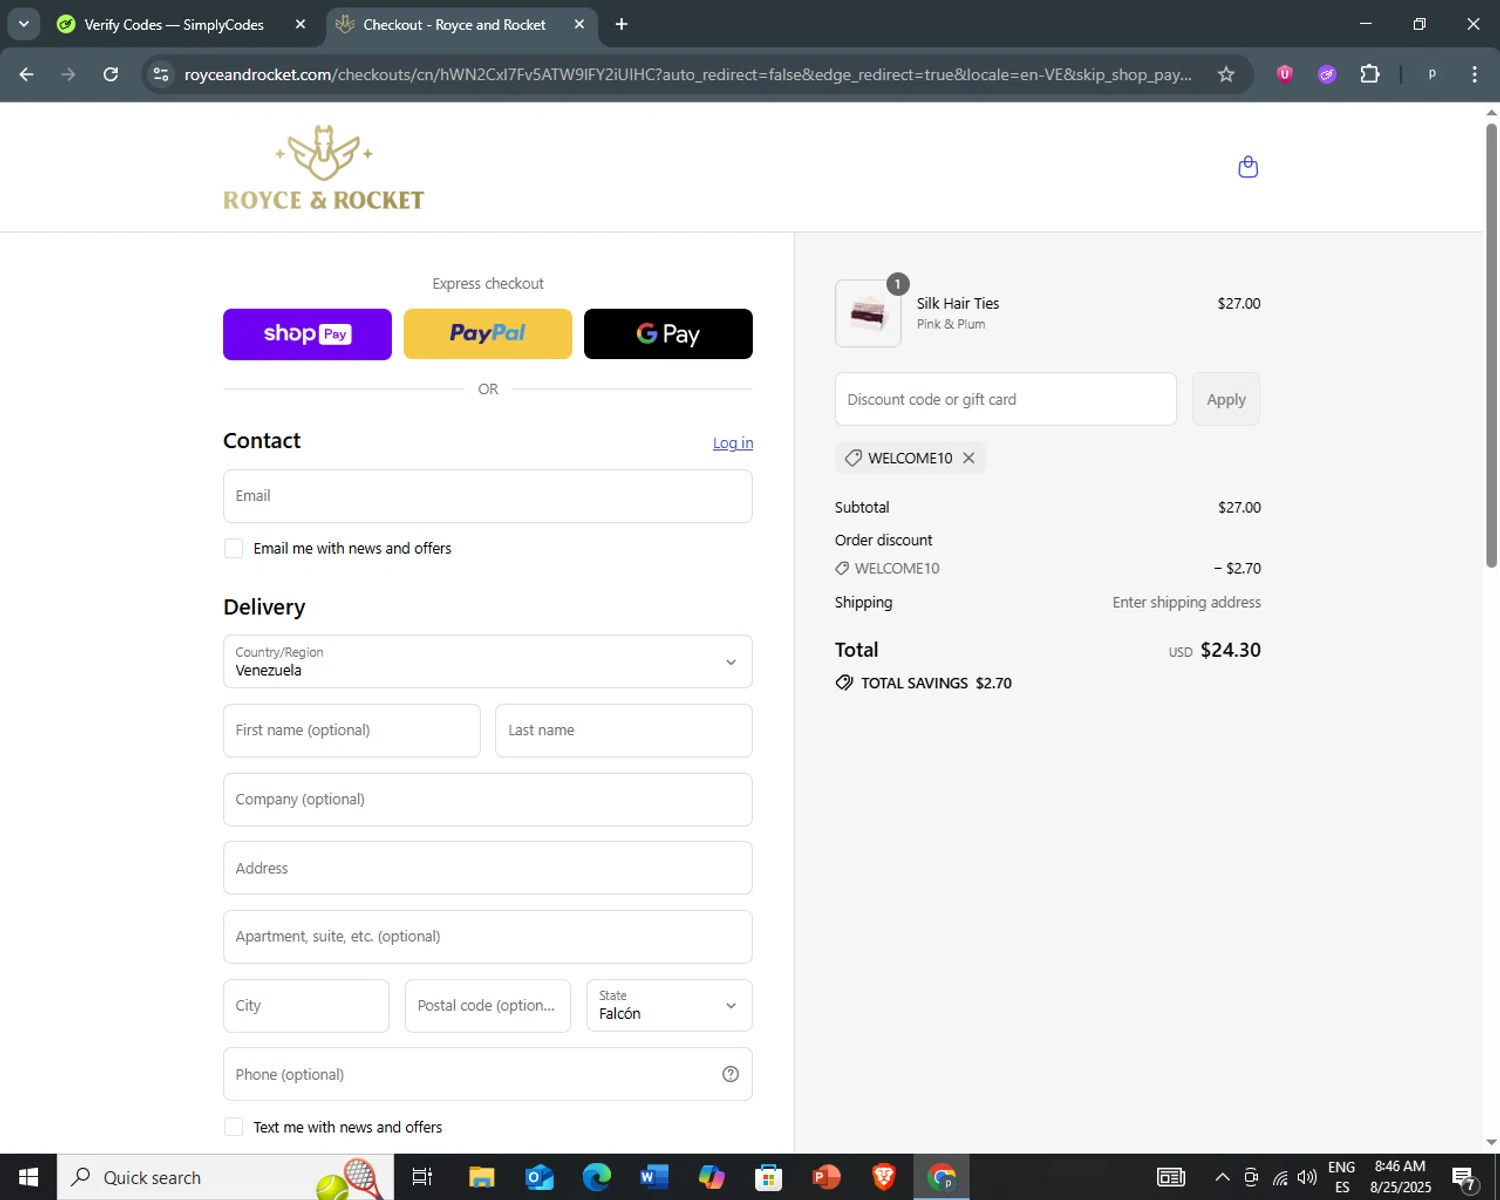Image resolution: width=1500 pixels, height=1200 pixels.
Task: Click the City field
Action: [306, 1005]
